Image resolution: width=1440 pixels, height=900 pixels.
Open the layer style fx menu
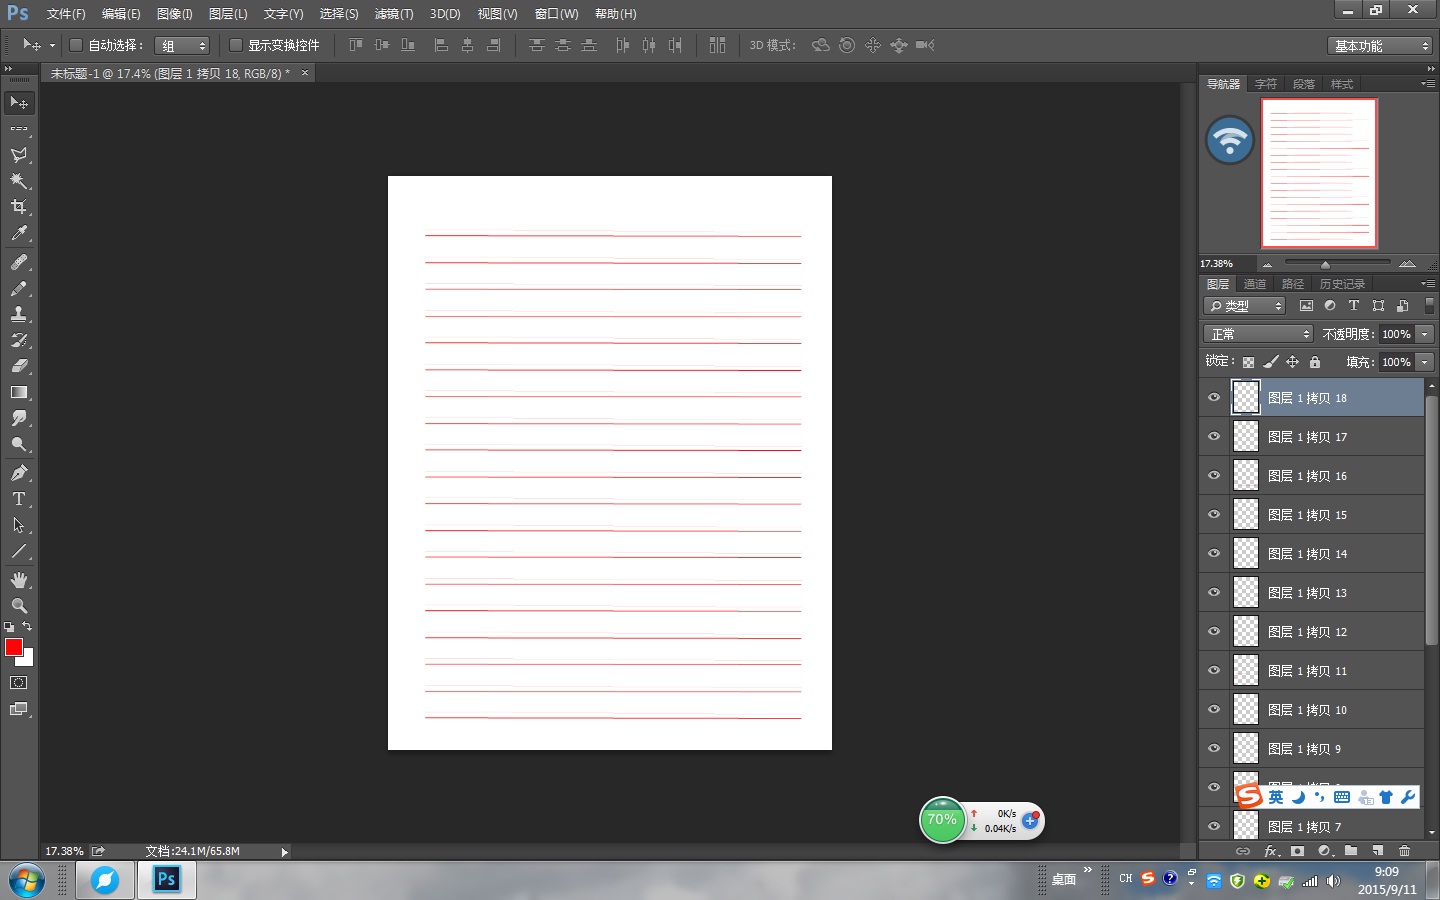(1271, 851)
